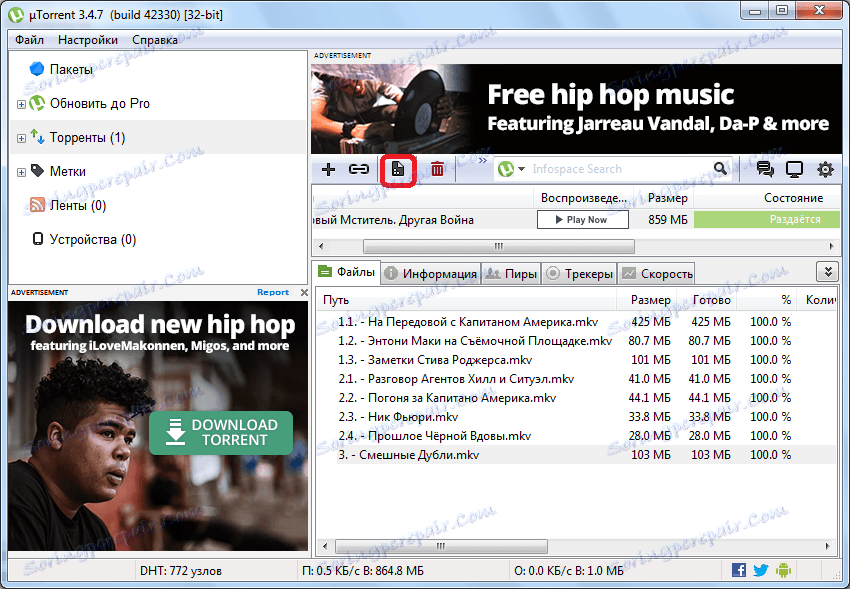Click the toolbar overflow double-chevron icon
Image resolution: width=850 pixels, height=589 pixels.
click(x=482, y=160)
